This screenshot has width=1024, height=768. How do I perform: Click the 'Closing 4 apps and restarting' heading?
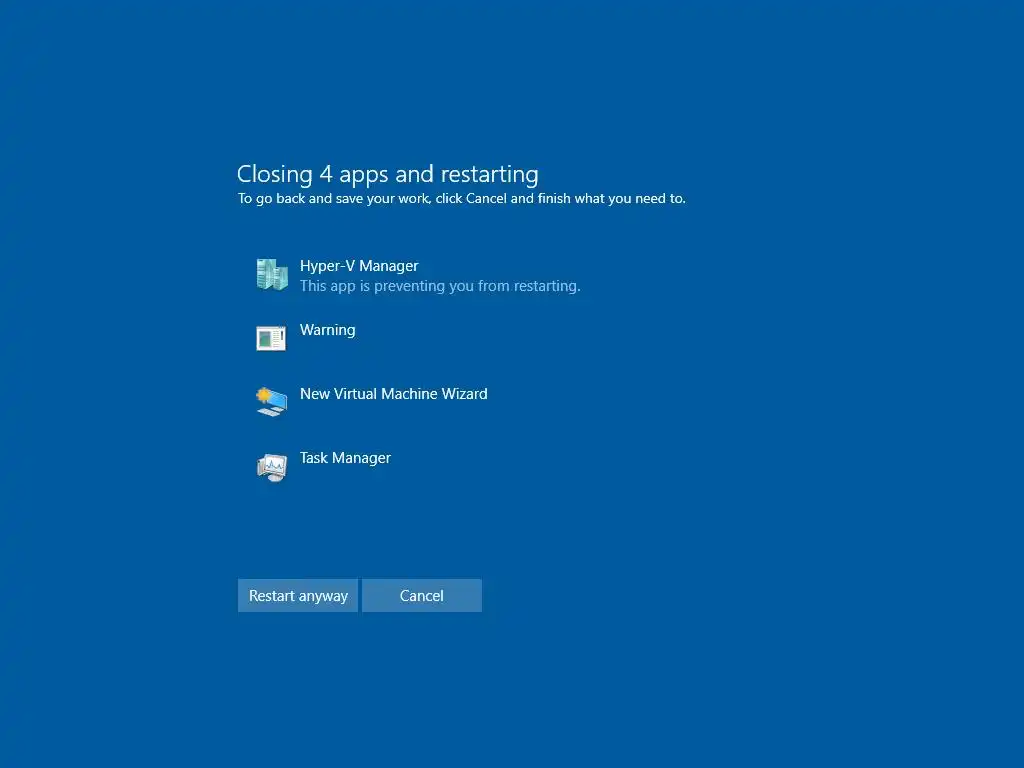click(388, 174)
